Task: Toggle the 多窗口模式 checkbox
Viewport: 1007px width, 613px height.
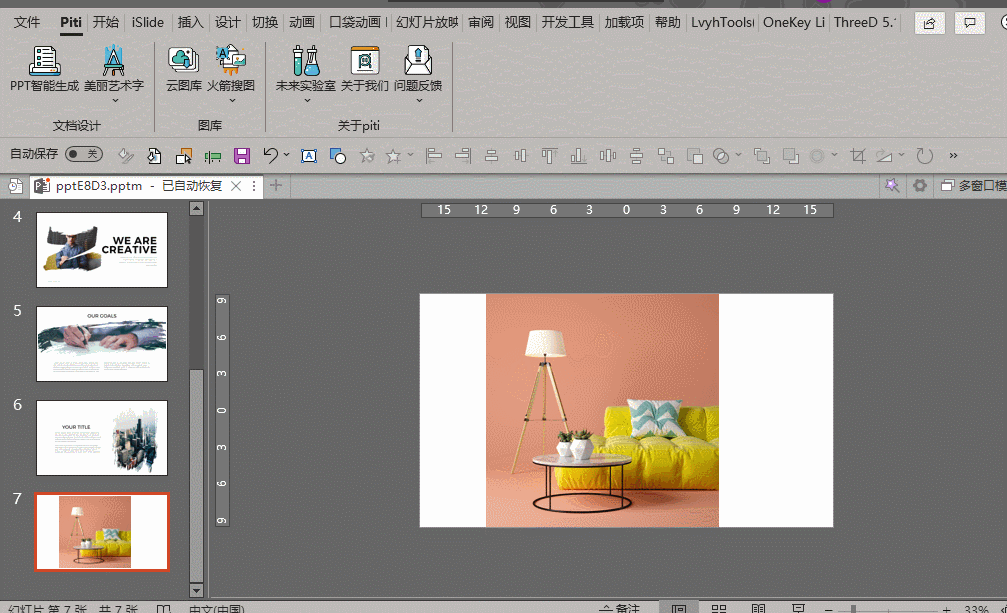Action: [946, 186]
